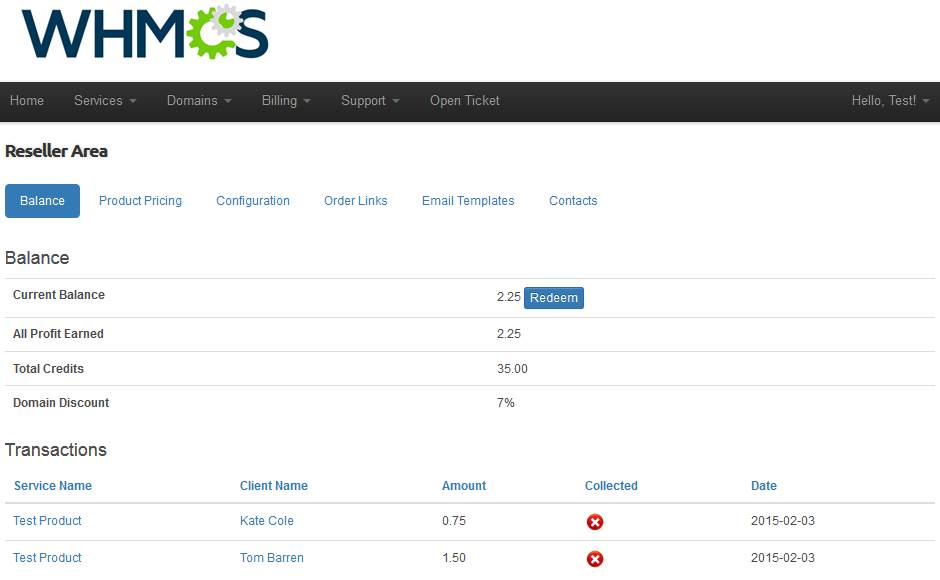Click the Total Credits value 35.00

512,369
